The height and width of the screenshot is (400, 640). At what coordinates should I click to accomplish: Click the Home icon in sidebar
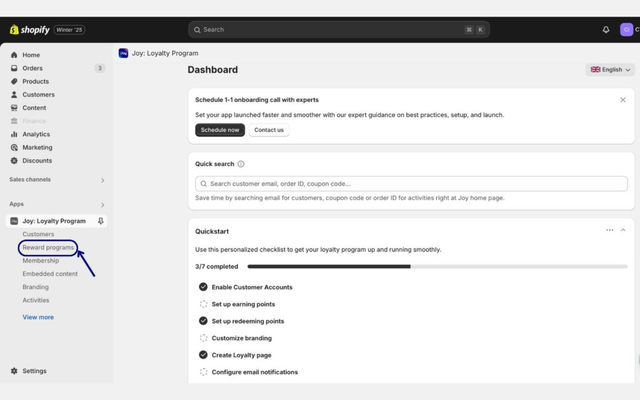click(x=14, y=55)
